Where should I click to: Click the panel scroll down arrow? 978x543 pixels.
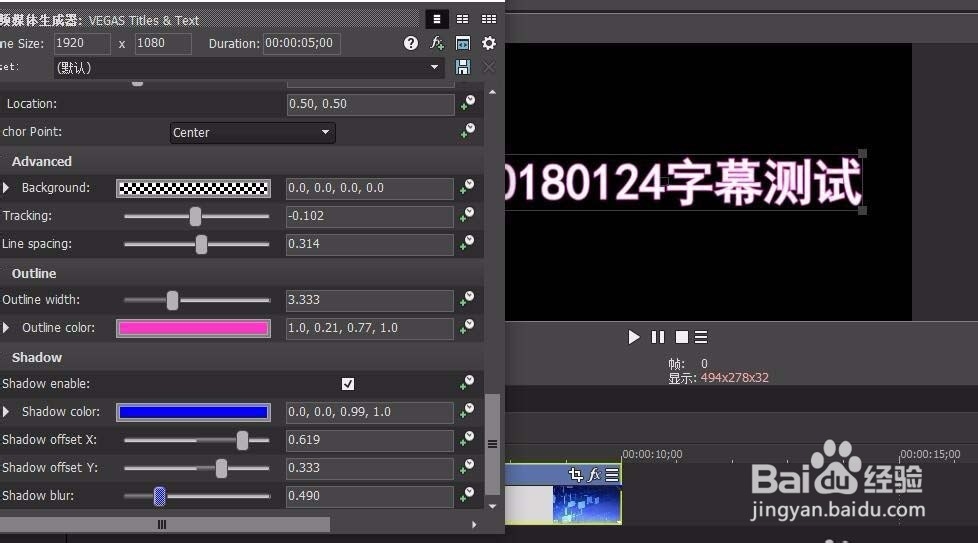pos(492,506)
